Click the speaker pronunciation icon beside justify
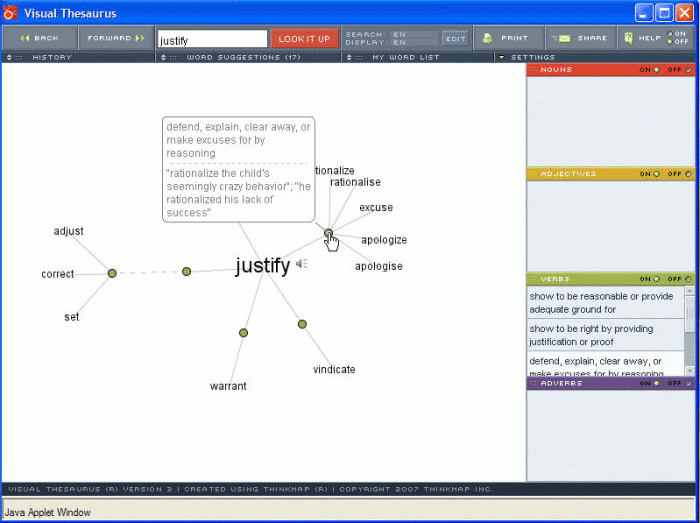 302,263
